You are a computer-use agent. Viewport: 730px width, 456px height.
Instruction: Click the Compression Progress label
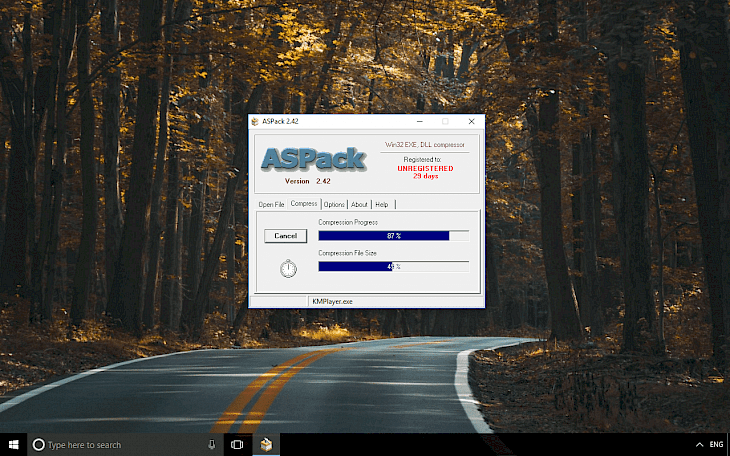pyautogui.click(x=348, y=222)
